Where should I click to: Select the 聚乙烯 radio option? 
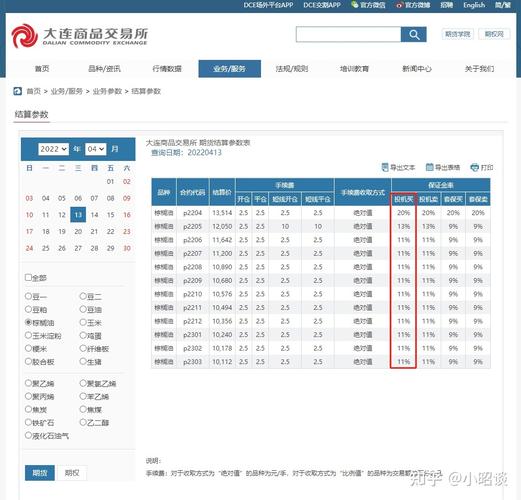point(28,383)
